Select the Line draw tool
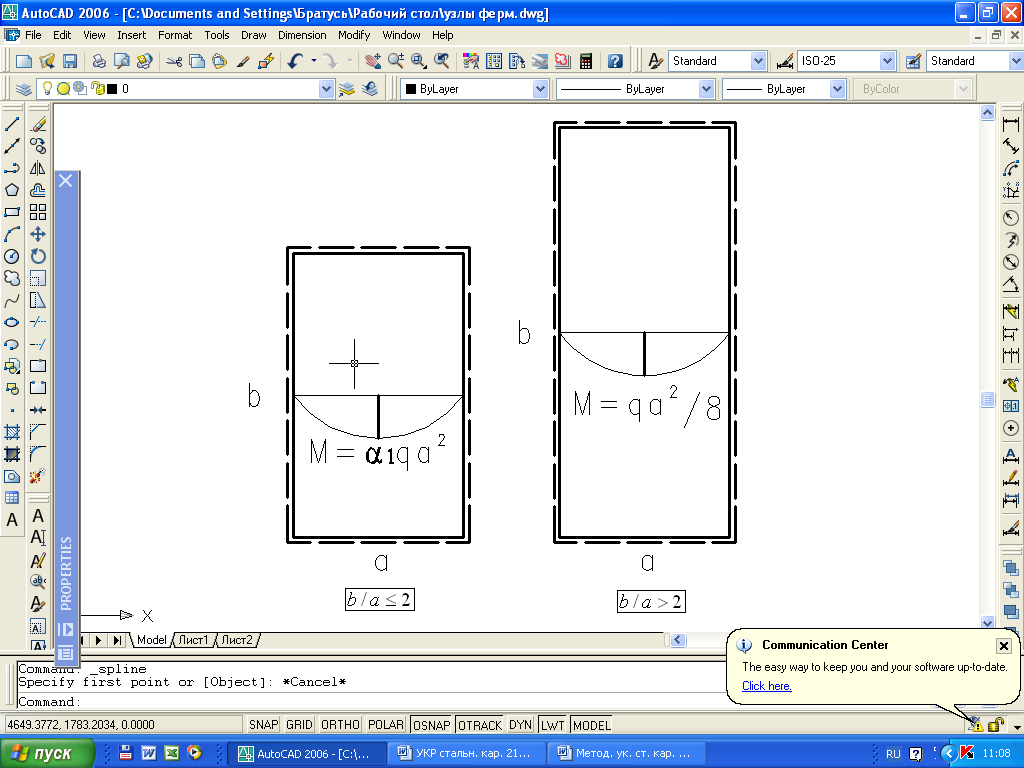1024x768 pixels. pos(12,124)
